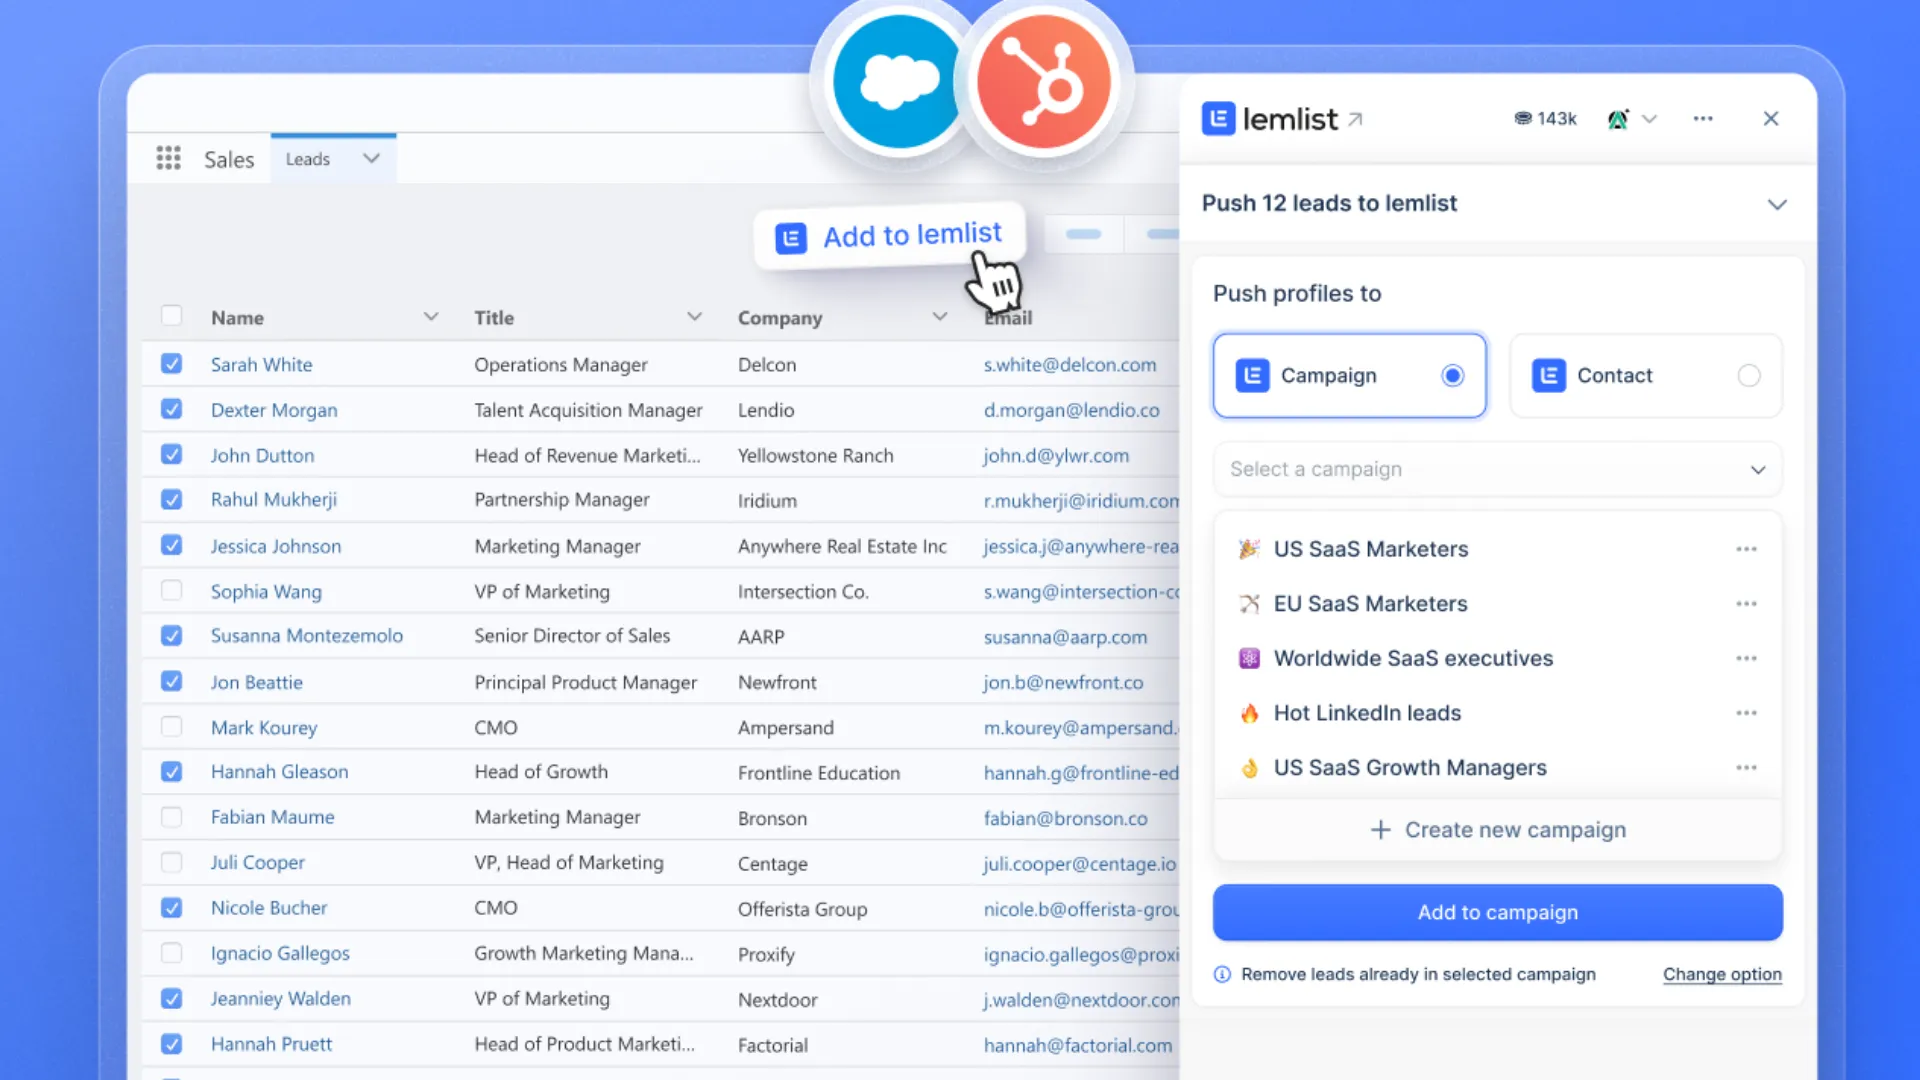Uncheck Dexter Morgan's row checkbox
The width and height of the screenshot is (1920, 1080).
(171, 409)
